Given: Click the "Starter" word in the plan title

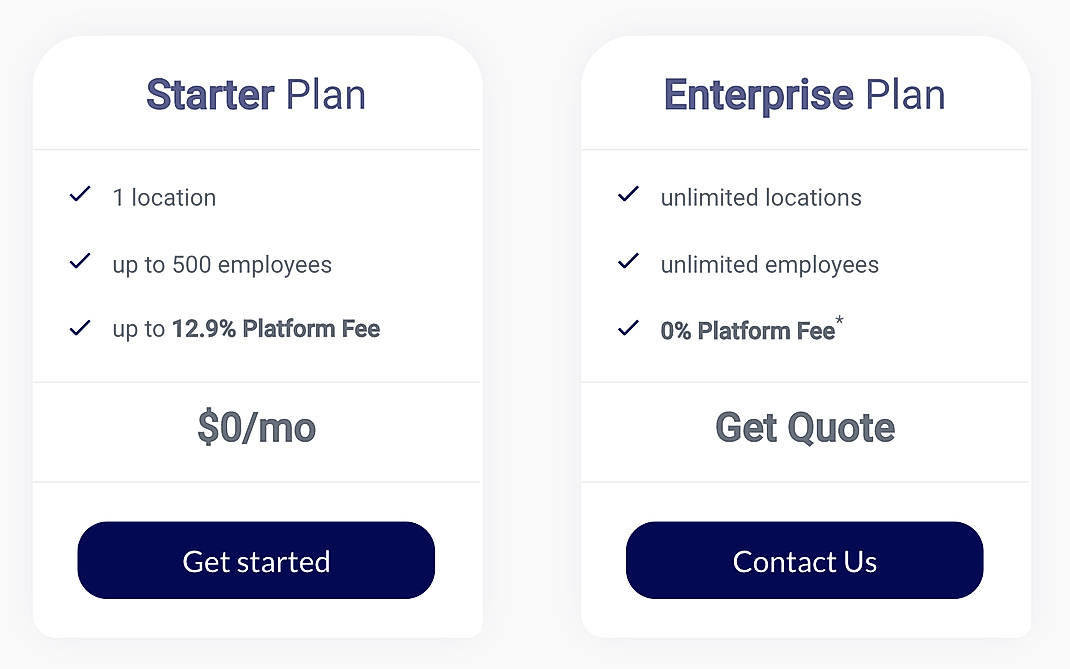Looking at the screenshot, I should tap(211, 95).
